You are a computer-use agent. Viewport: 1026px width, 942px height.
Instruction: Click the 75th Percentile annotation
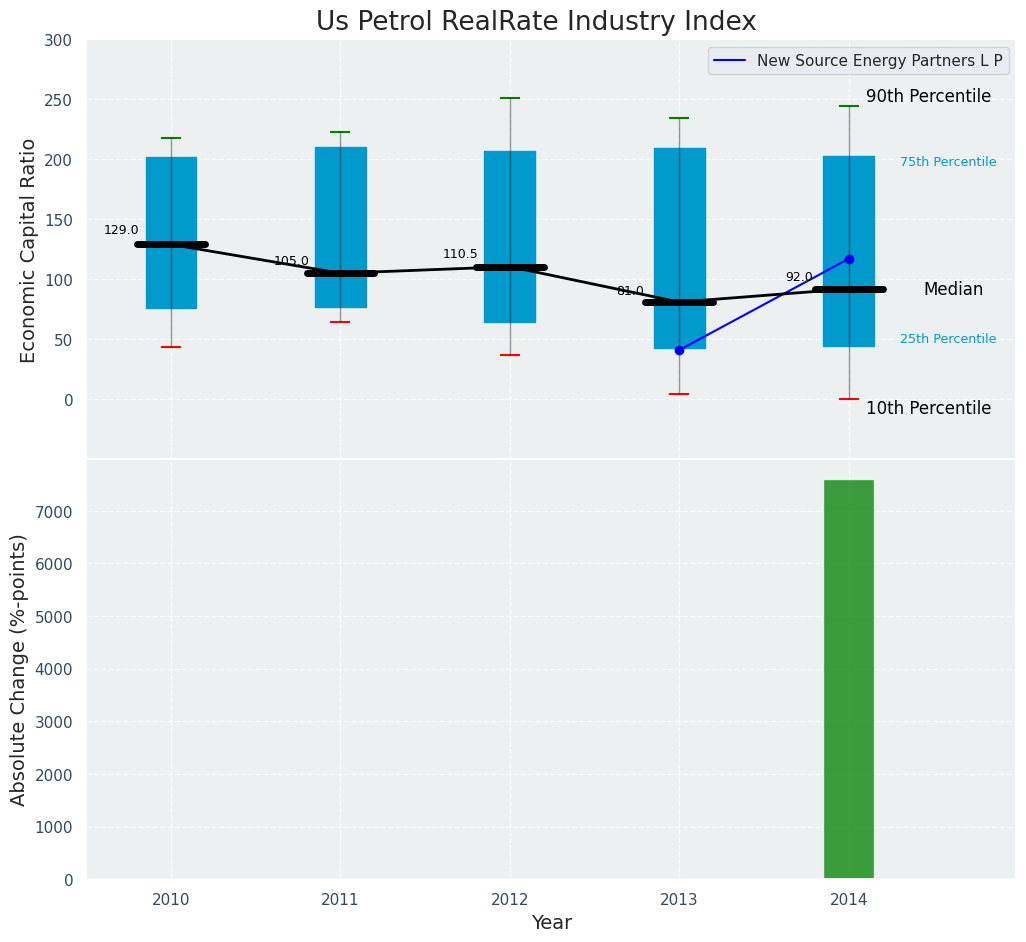click(947, 162)
